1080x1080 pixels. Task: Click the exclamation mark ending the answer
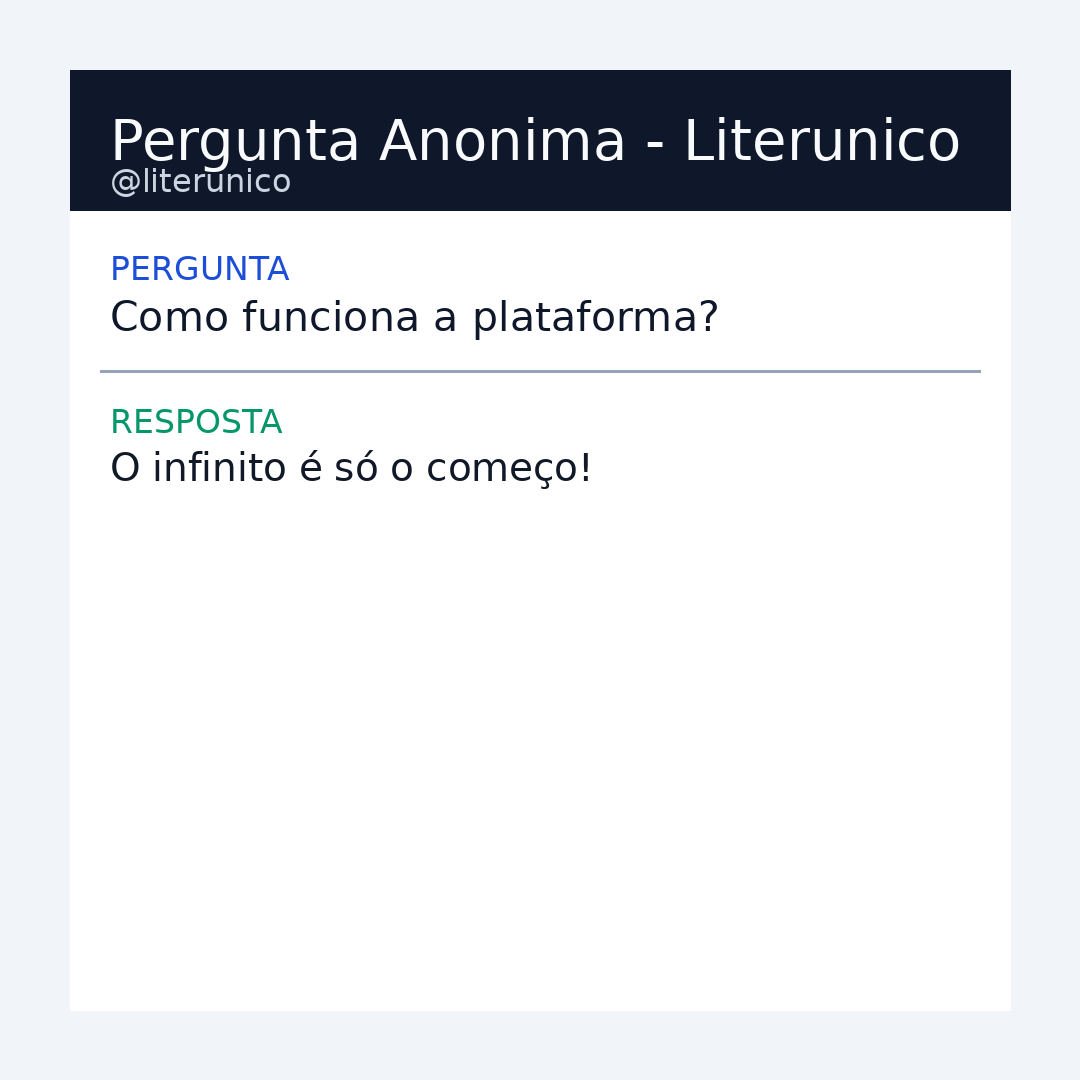[x=586, y=469]
